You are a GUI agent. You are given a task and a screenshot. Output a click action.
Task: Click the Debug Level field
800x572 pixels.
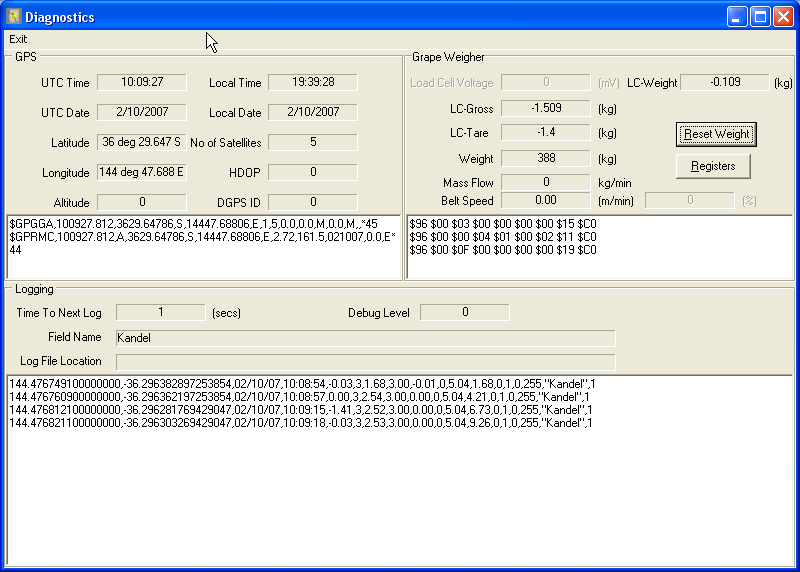(x=464, y=313)
